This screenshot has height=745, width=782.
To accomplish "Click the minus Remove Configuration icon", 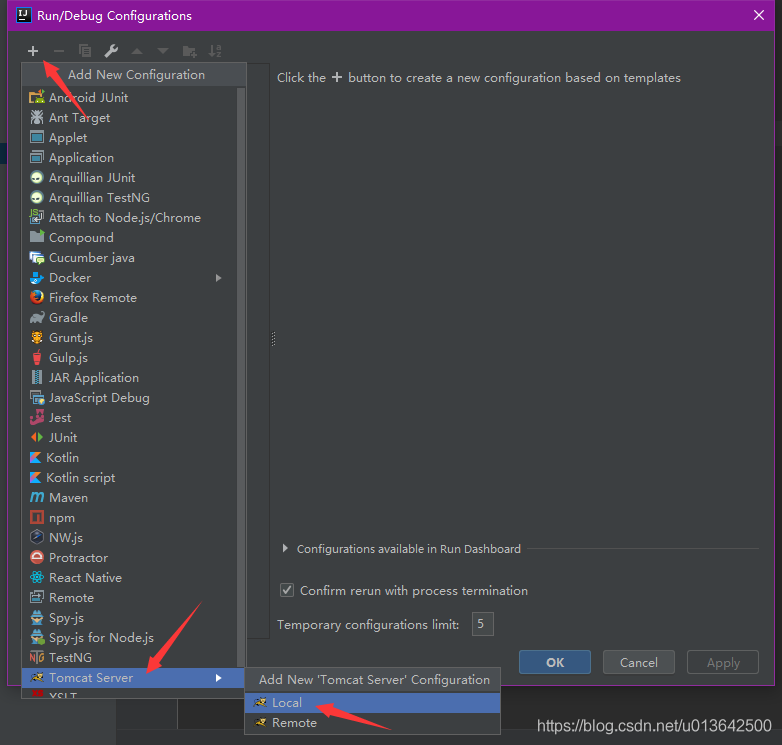I will click(59, 51).
